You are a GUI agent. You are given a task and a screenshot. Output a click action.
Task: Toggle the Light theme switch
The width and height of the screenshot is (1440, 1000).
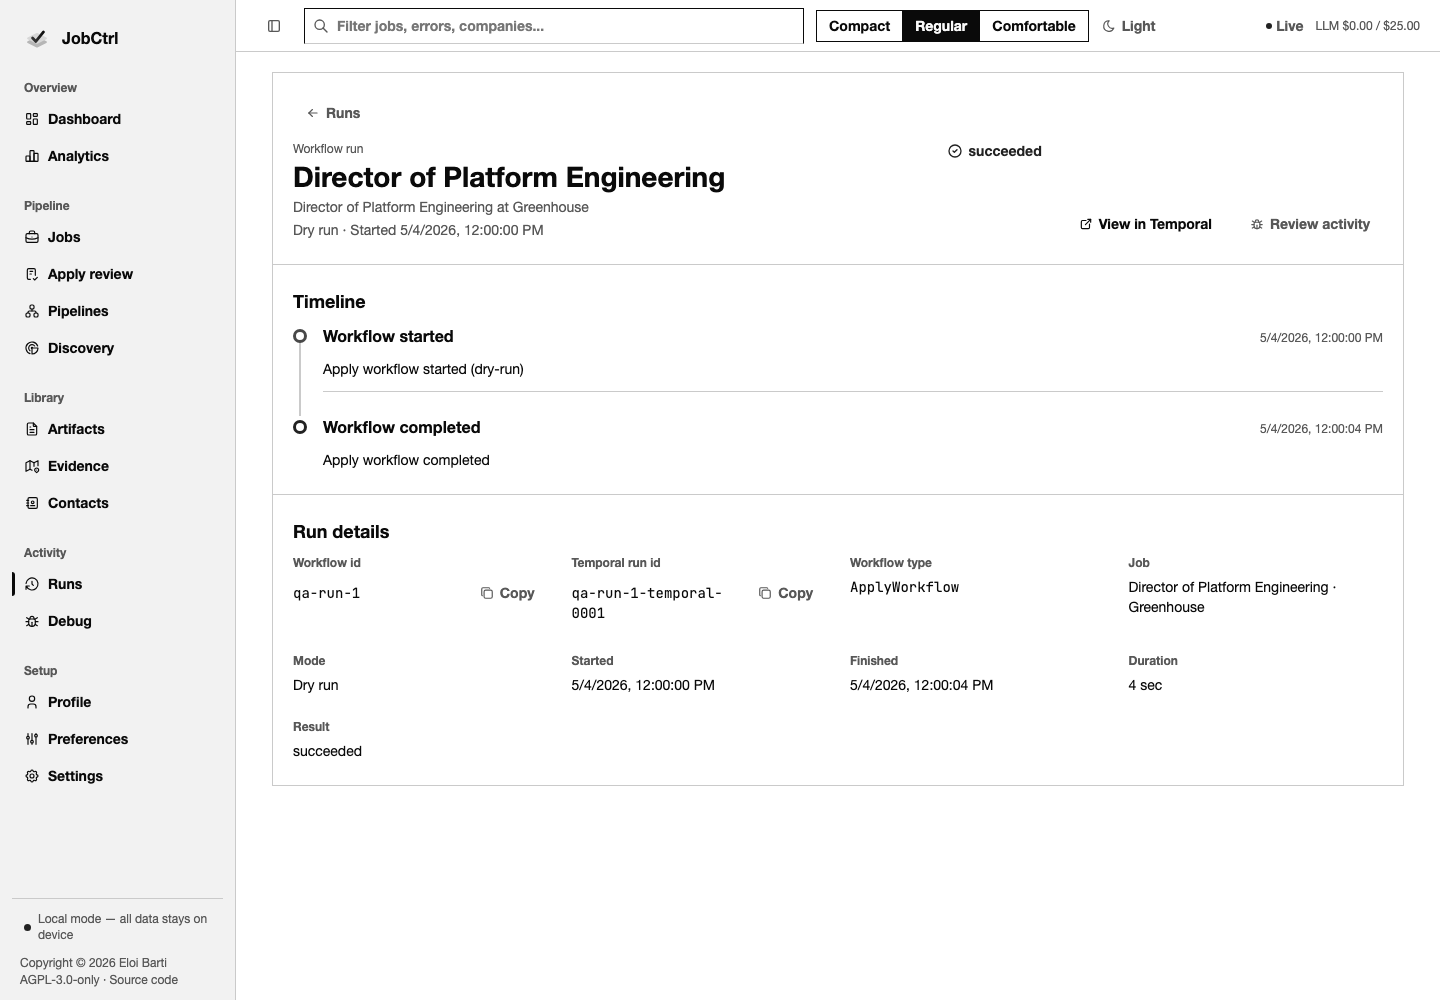coord(1129,26)
